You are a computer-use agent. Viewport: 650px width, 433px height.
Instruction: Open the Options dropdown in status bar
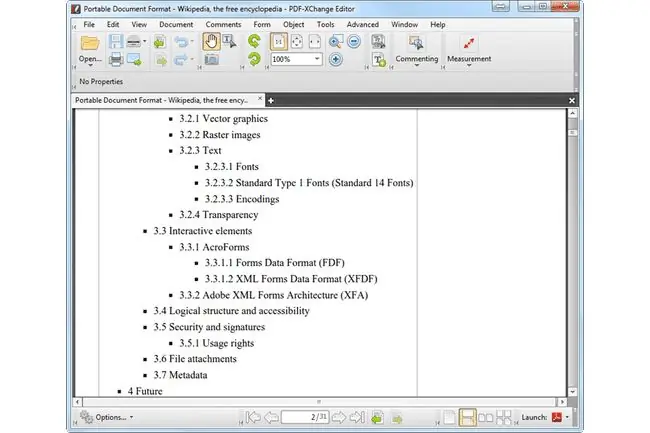click(107, 417)
